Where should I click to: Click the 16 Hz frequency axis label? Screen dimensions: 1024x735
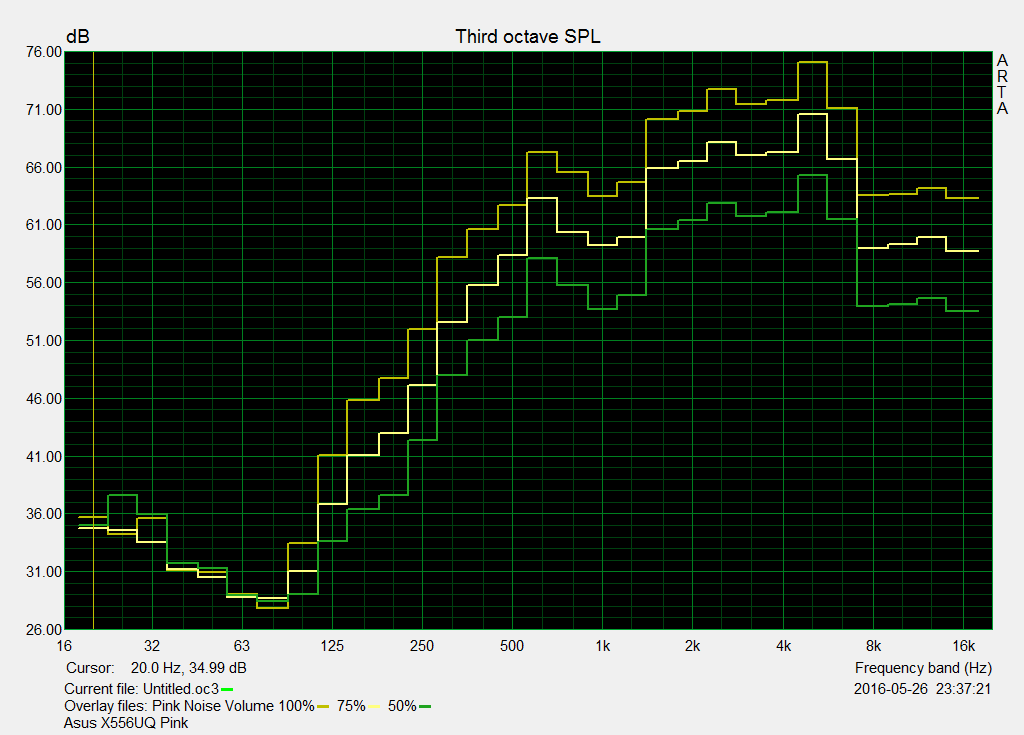pos(64,646)
